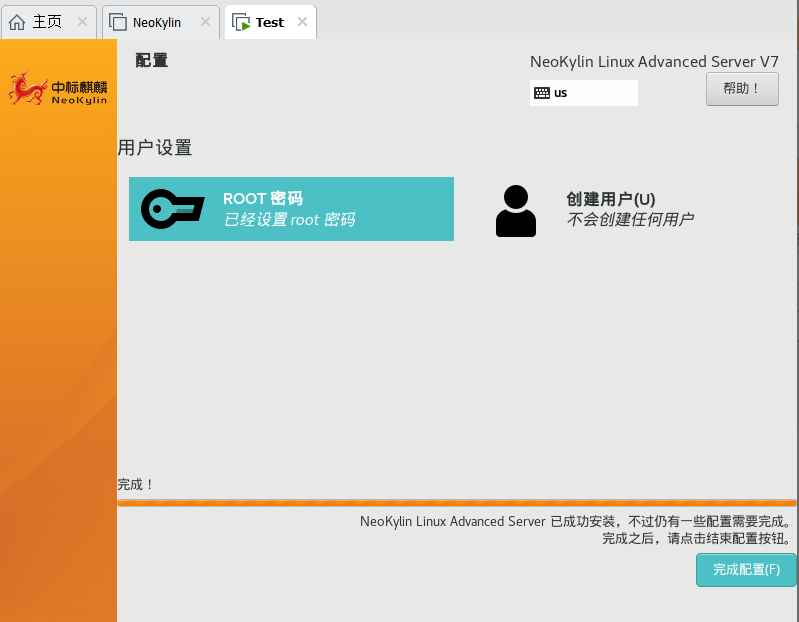Click the person silhouette user icon
Screen dimensions: 799x622
point(516,211)
